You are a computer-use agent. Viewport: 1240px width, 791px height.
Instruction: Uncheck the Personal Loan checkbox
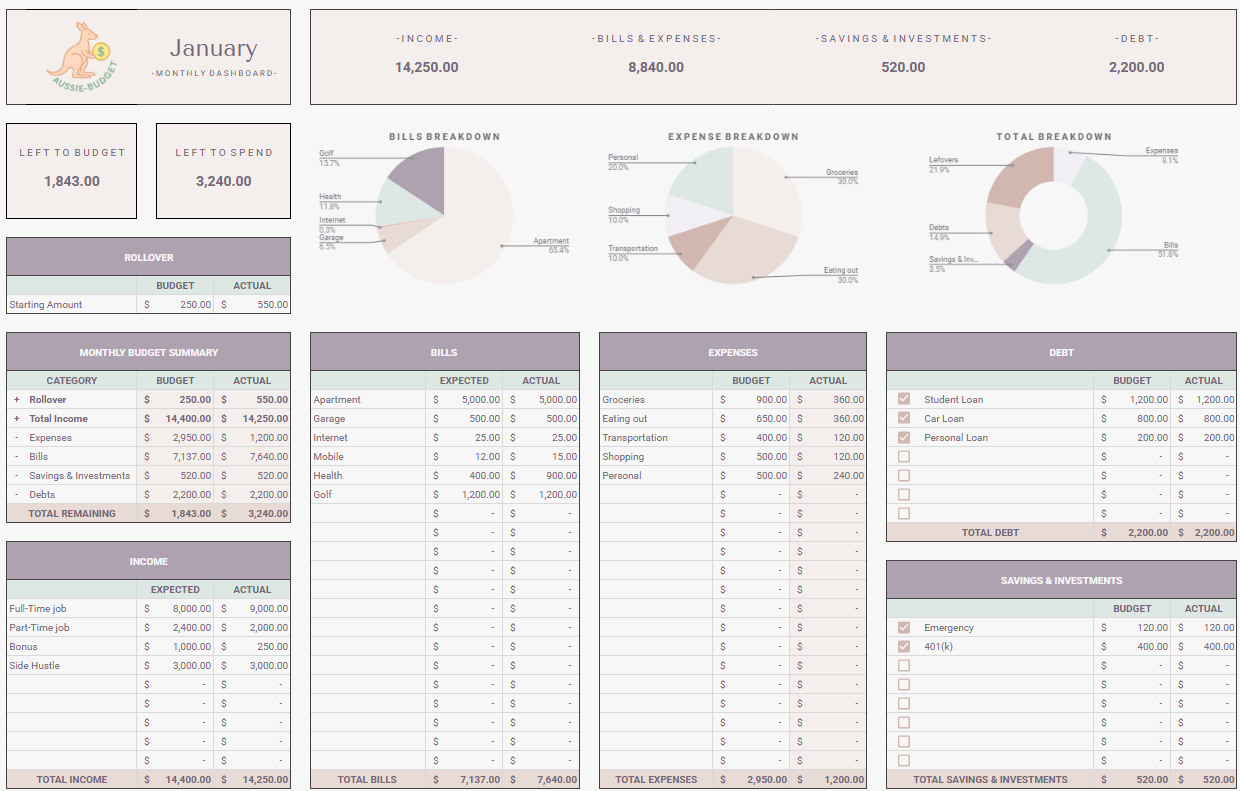tap(904, 437)
